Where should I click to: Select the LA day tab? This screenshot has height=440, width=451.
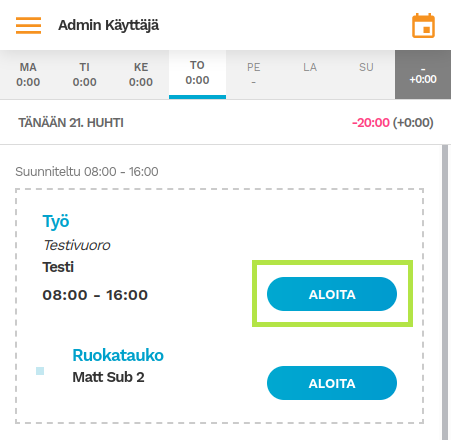pos(310,75)
